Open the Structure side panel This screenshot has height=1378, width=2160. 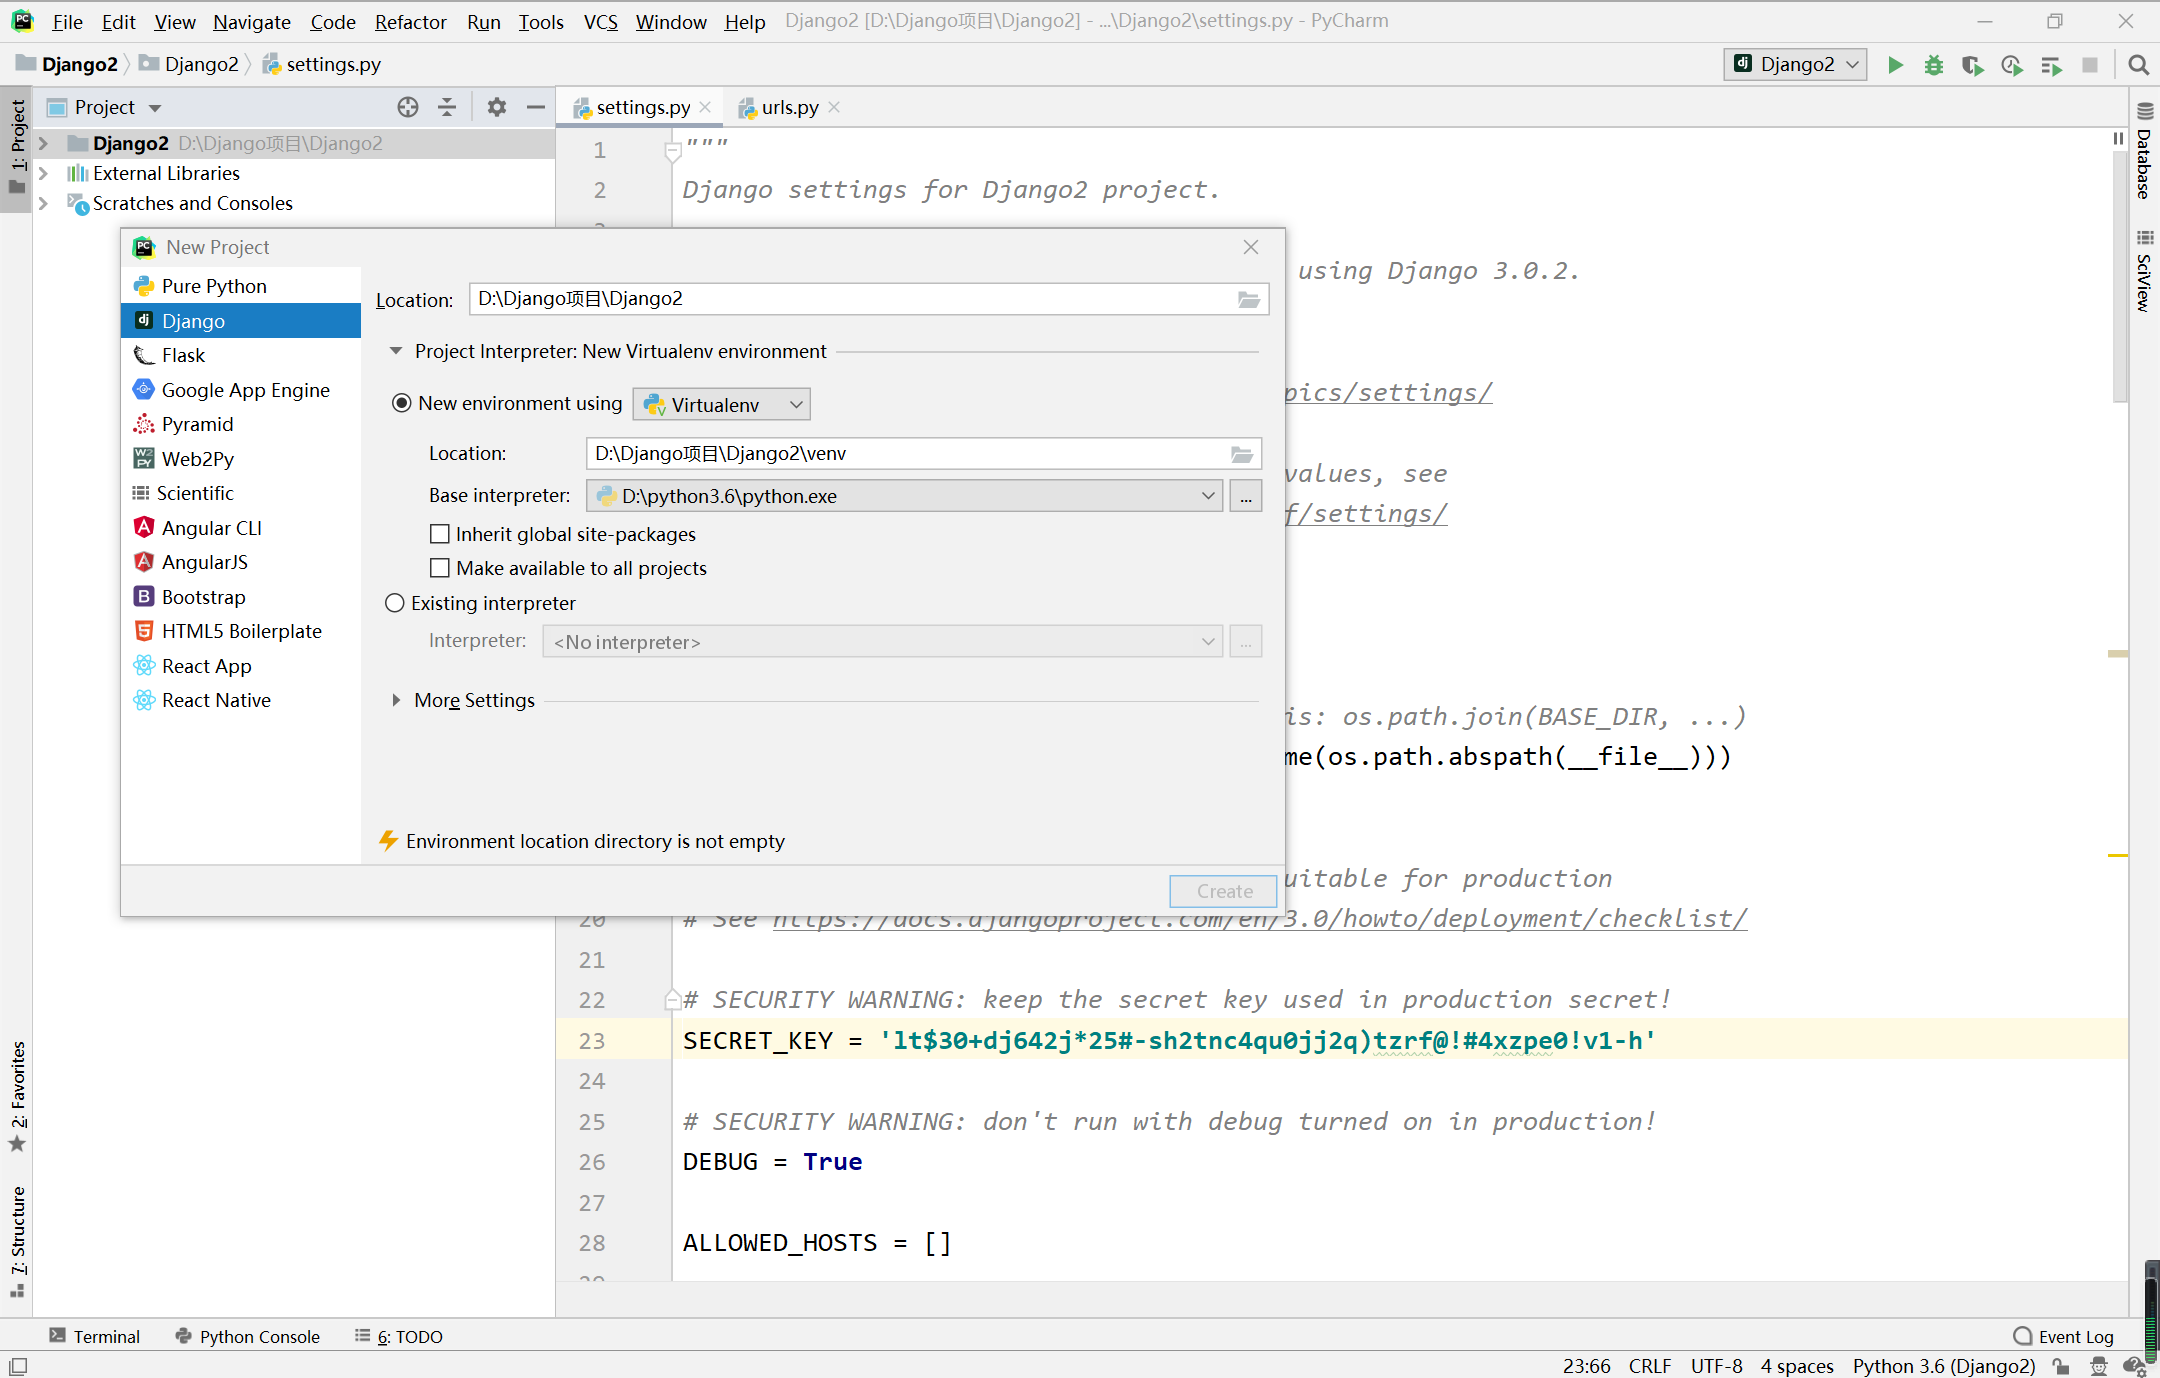point(18,1242)
